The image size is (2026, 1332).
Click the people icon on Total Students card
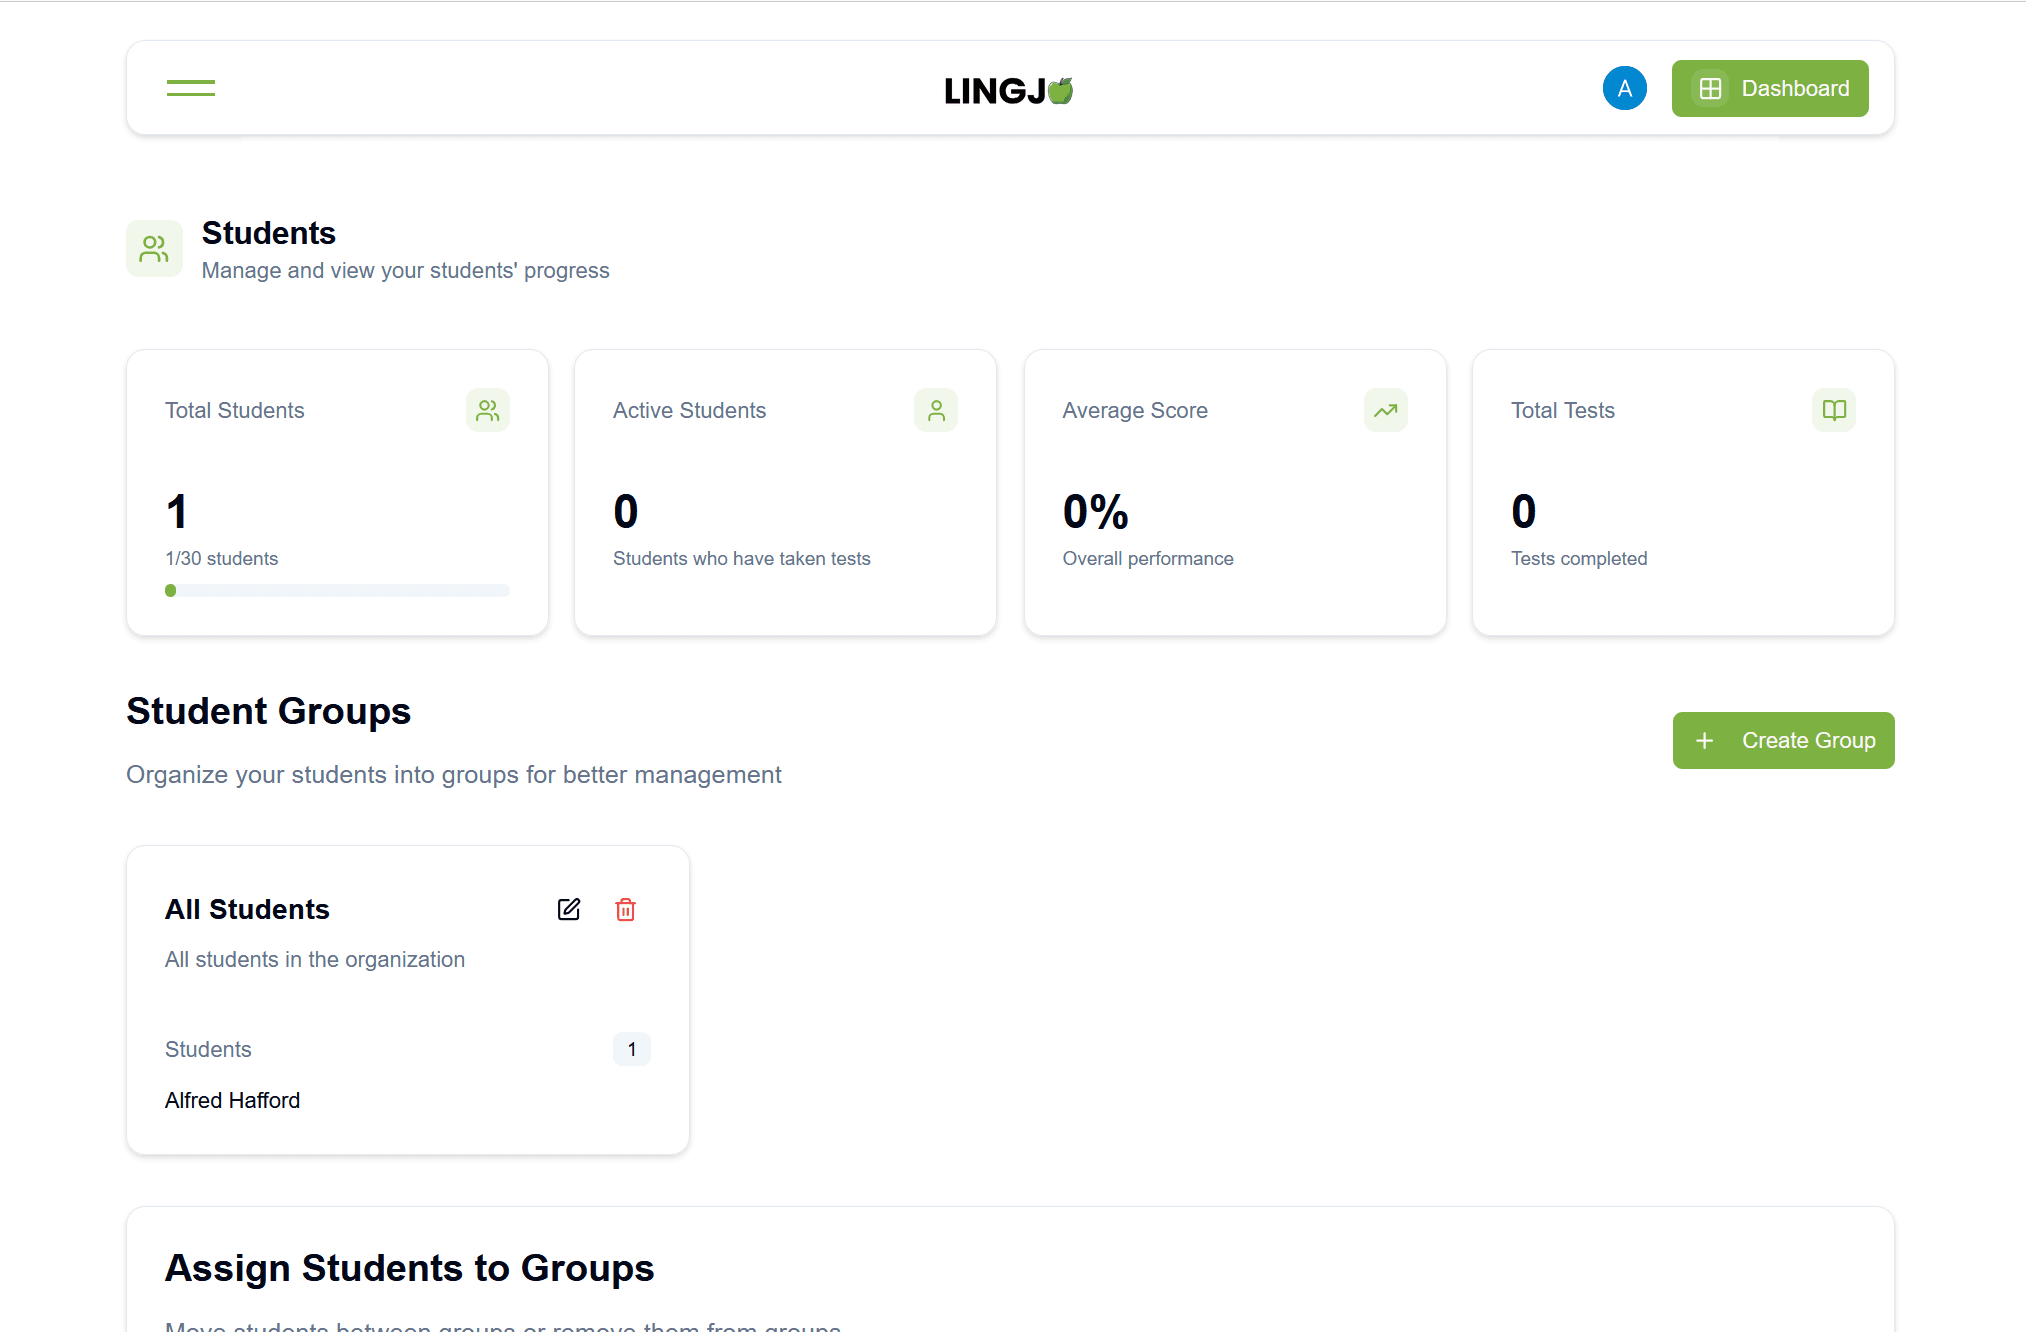tap(487, 410)
